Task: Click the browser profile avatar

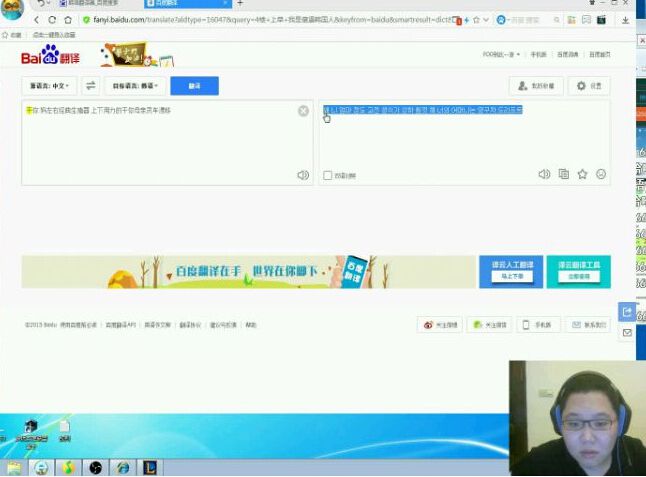Action: tap(12, 9)
